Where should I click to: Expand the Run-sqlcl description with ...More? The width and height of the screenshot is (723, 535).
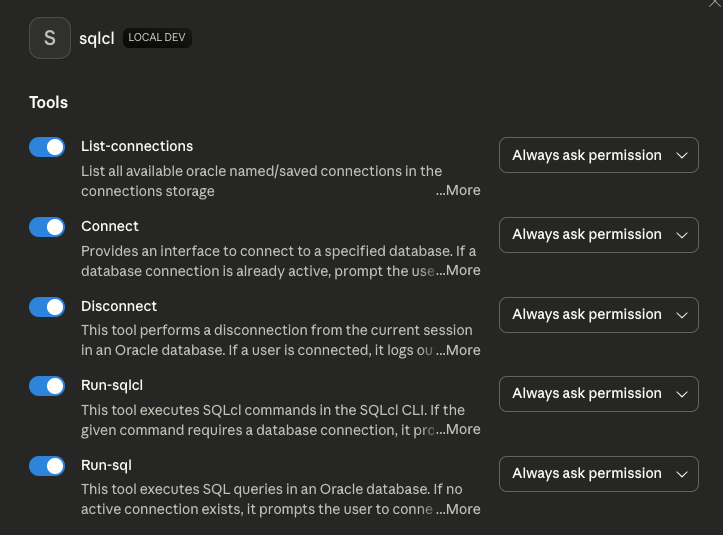[459, 429]
